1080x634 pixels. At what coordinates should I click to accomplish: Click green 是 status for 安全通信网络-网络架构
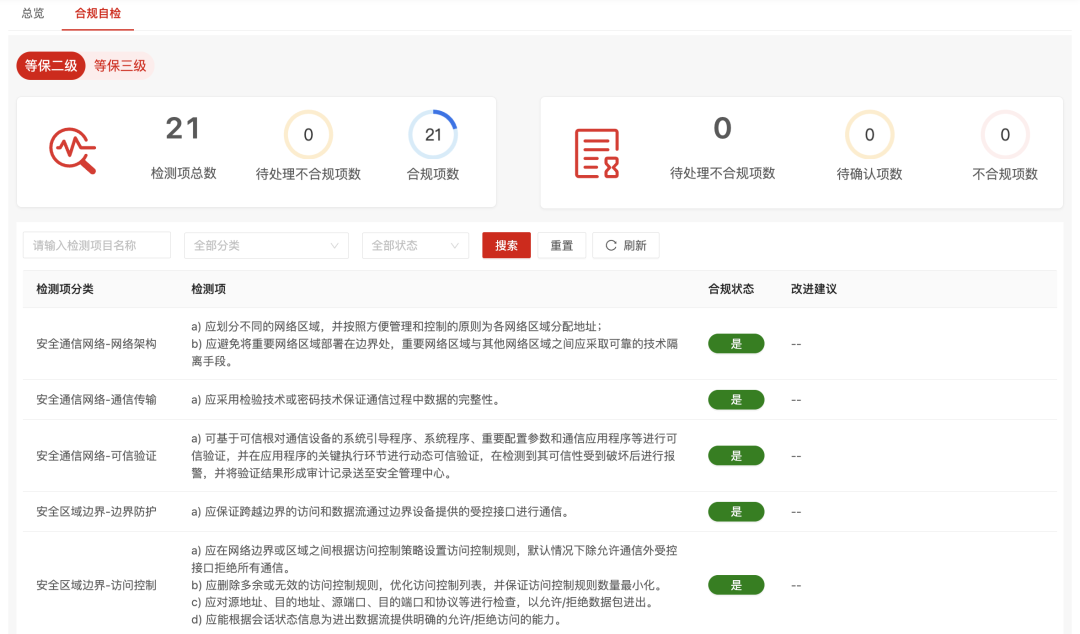click(736, 344)
